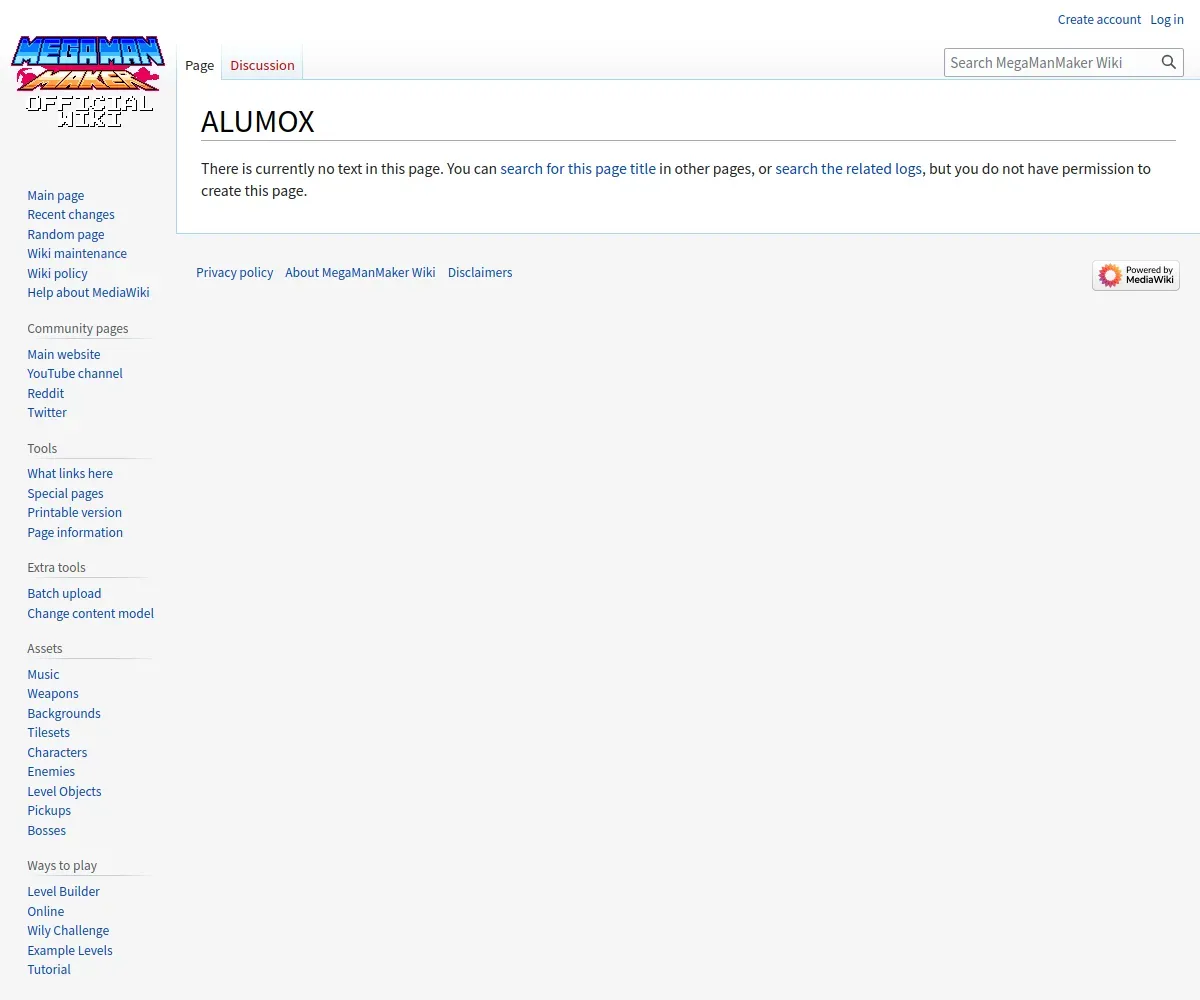
Task: Open Example Levels link
Action: click(69, 950)
